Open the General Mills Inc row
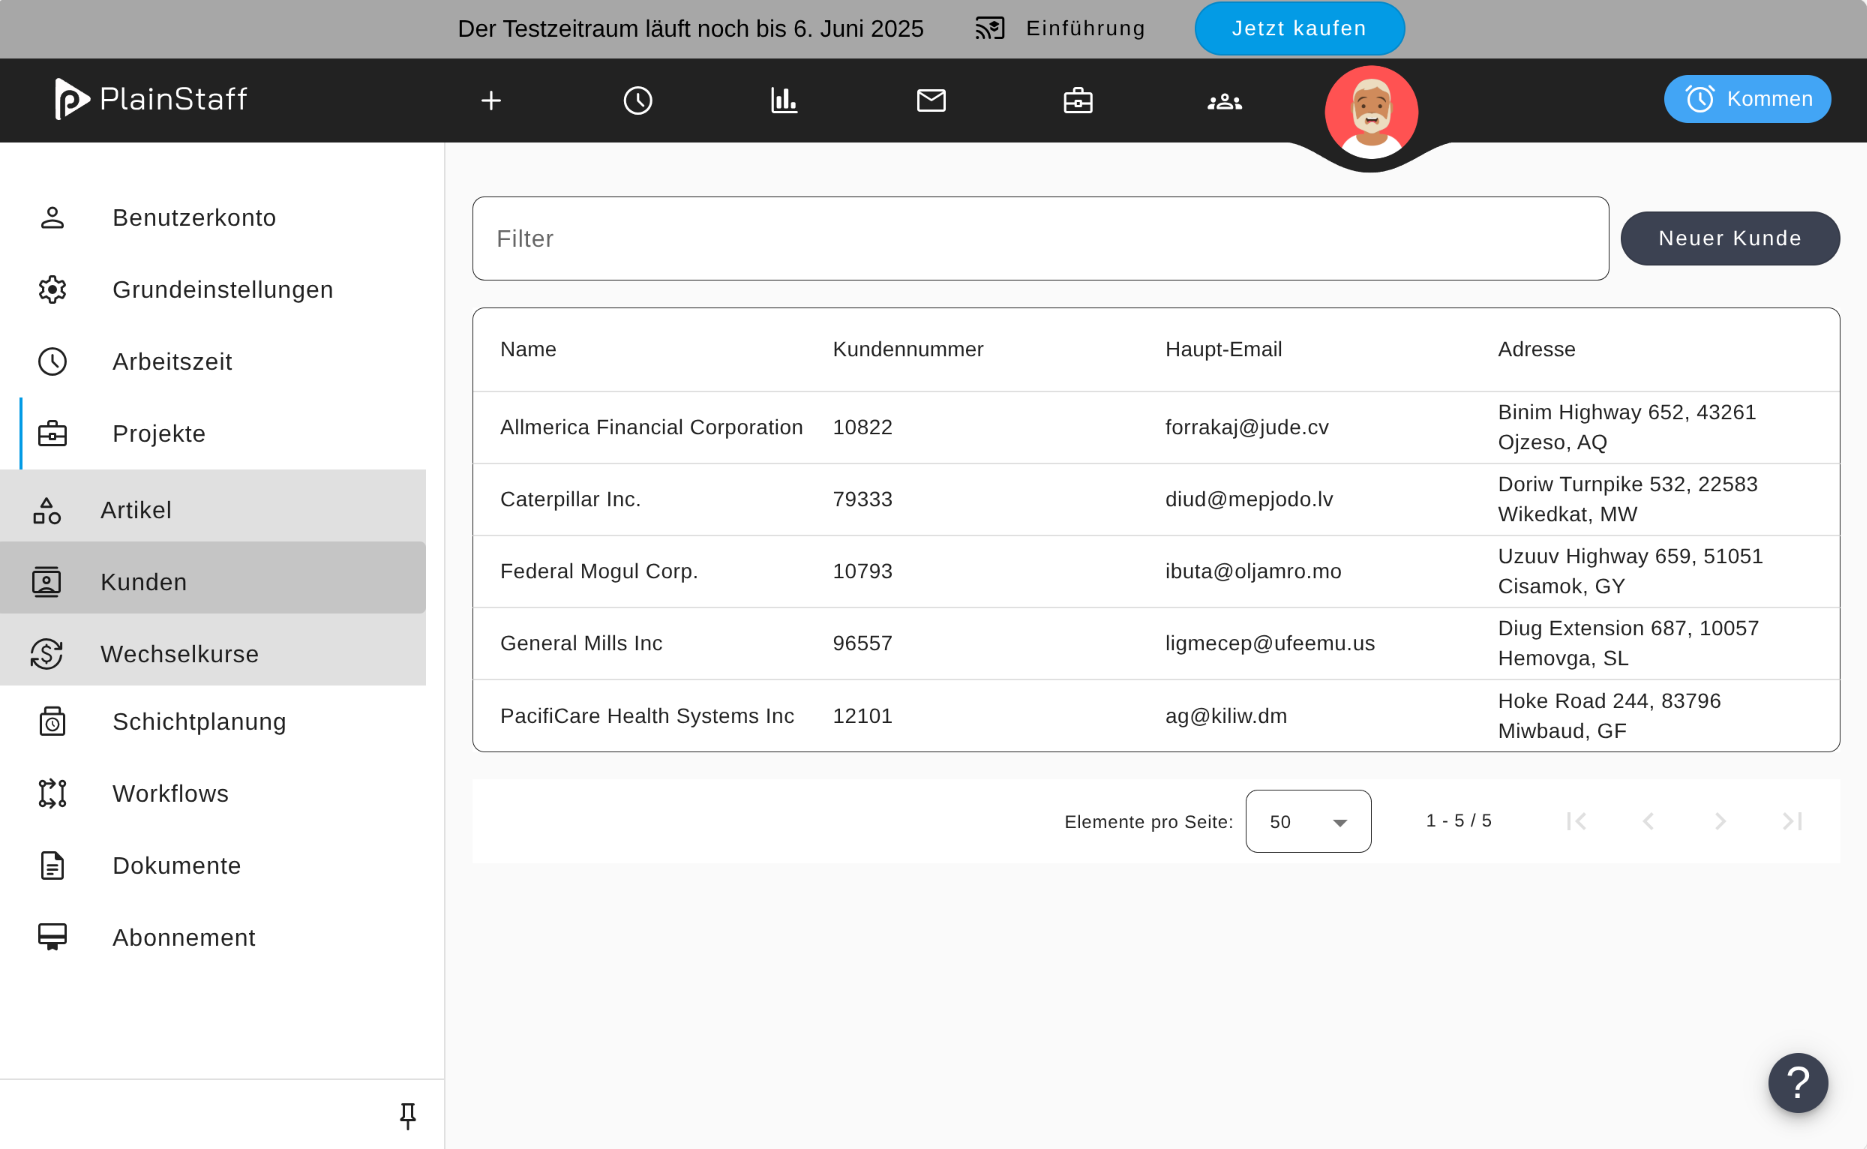The width and height of the screenshot is (1867, 1149). click(x=1156, y=643)
